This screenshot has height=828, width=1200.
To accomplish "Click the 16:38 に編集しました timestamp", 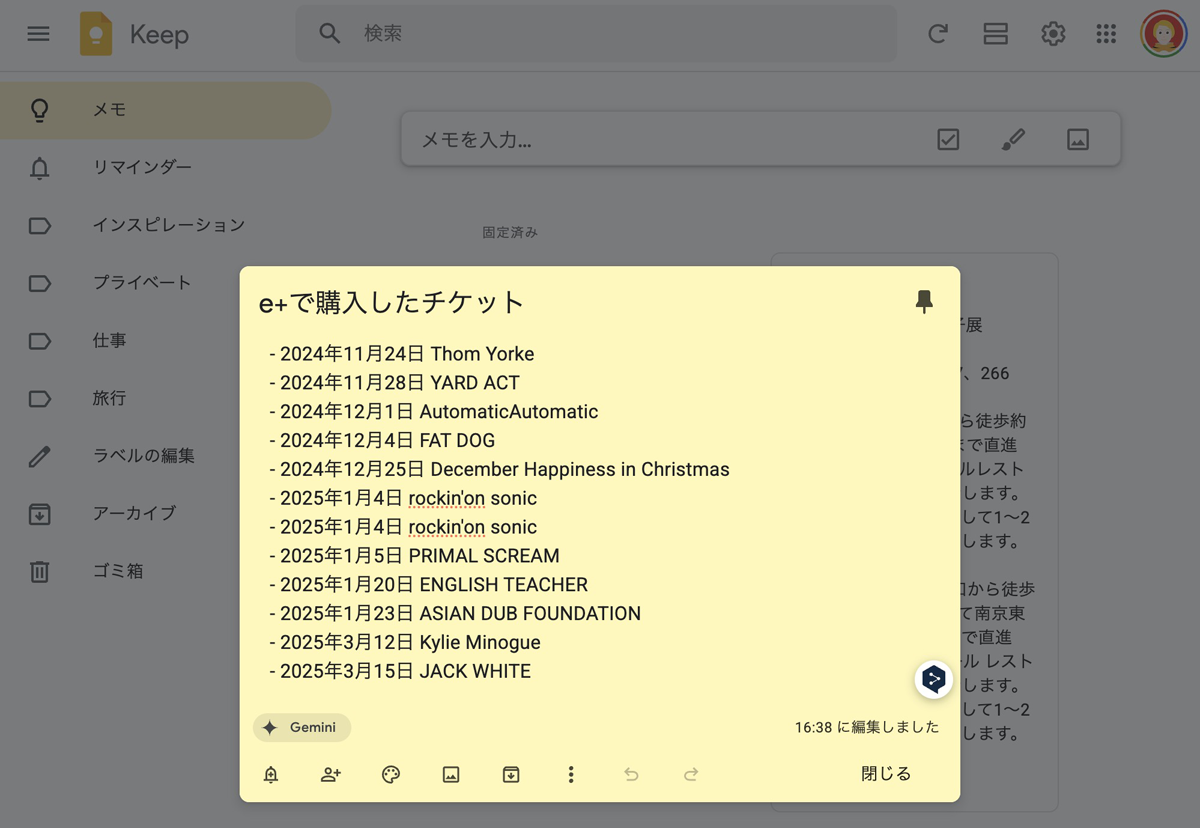I will click(x=867, y=728).
